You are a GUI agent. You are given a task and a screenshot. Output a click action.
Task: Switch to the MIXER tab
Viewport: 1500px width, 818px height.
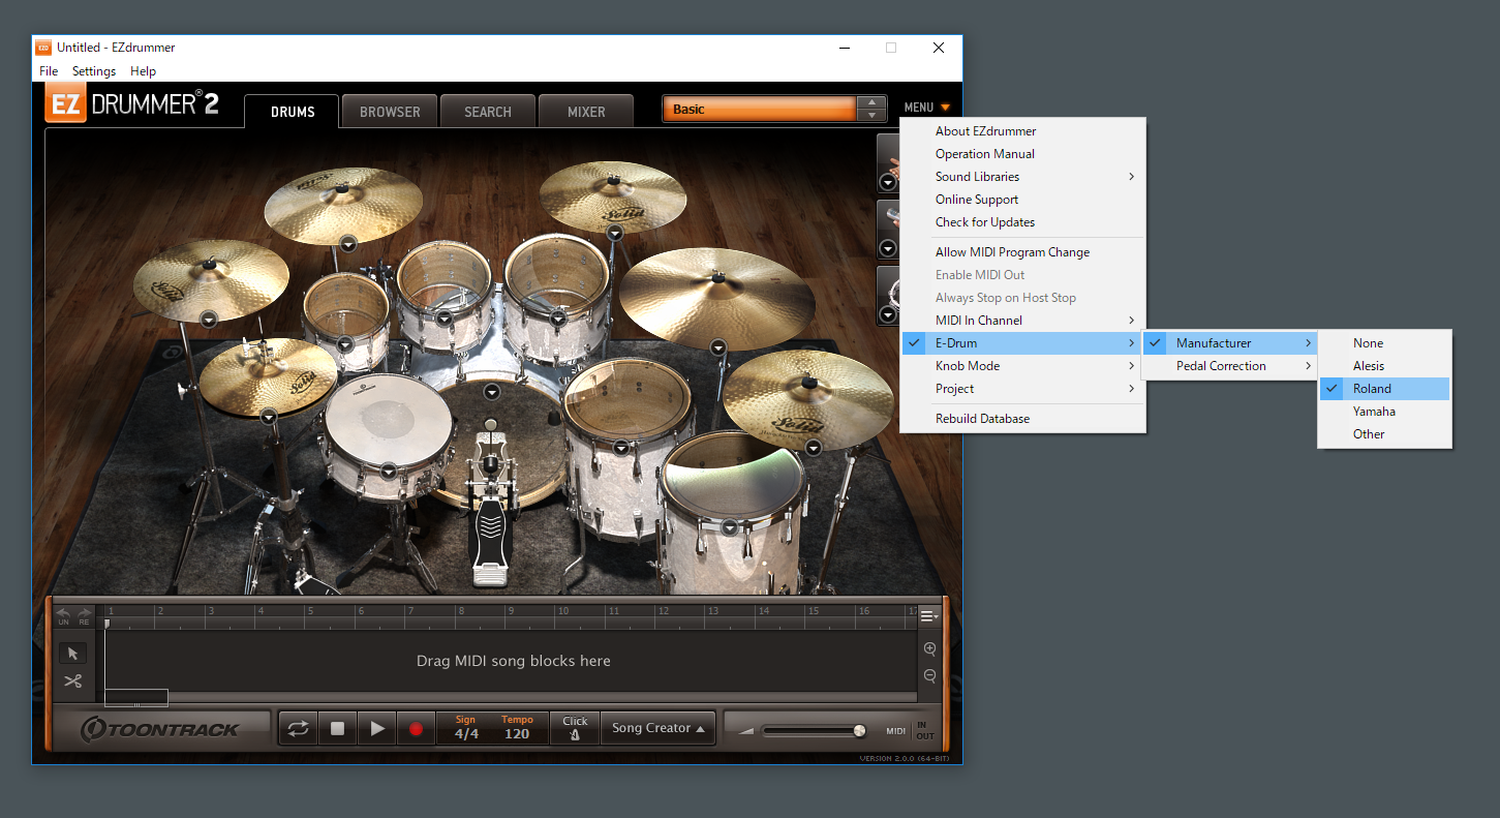586,112
